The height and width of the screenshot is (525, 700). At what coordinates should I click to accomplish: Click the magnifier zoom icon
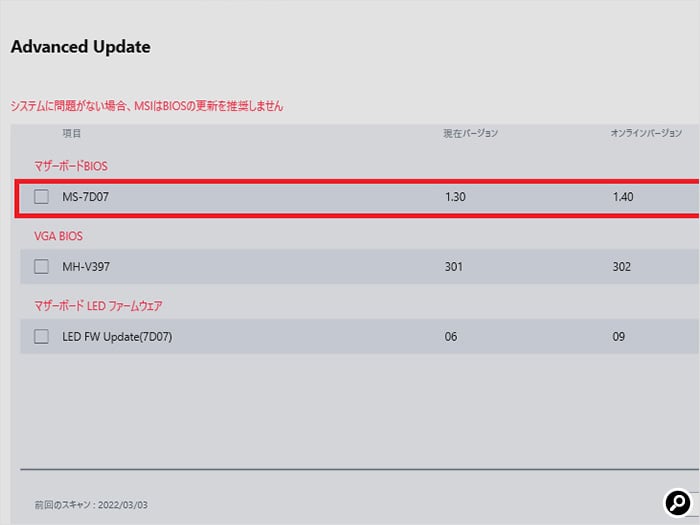[x=678, y=503]
